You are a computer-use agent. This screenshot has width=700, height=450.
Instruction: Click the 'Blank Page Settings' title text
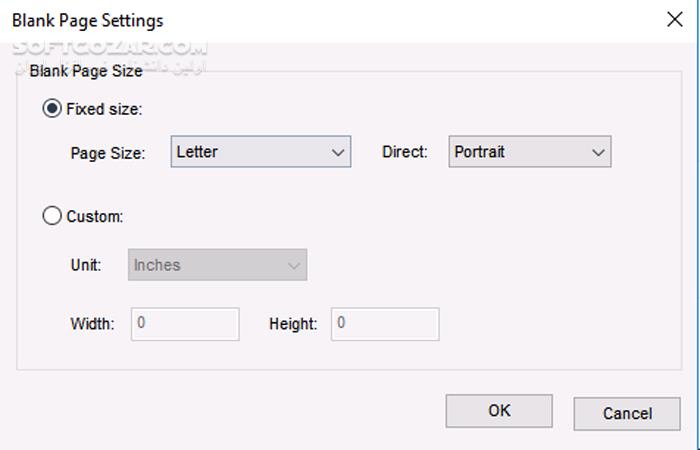[88, 21]
